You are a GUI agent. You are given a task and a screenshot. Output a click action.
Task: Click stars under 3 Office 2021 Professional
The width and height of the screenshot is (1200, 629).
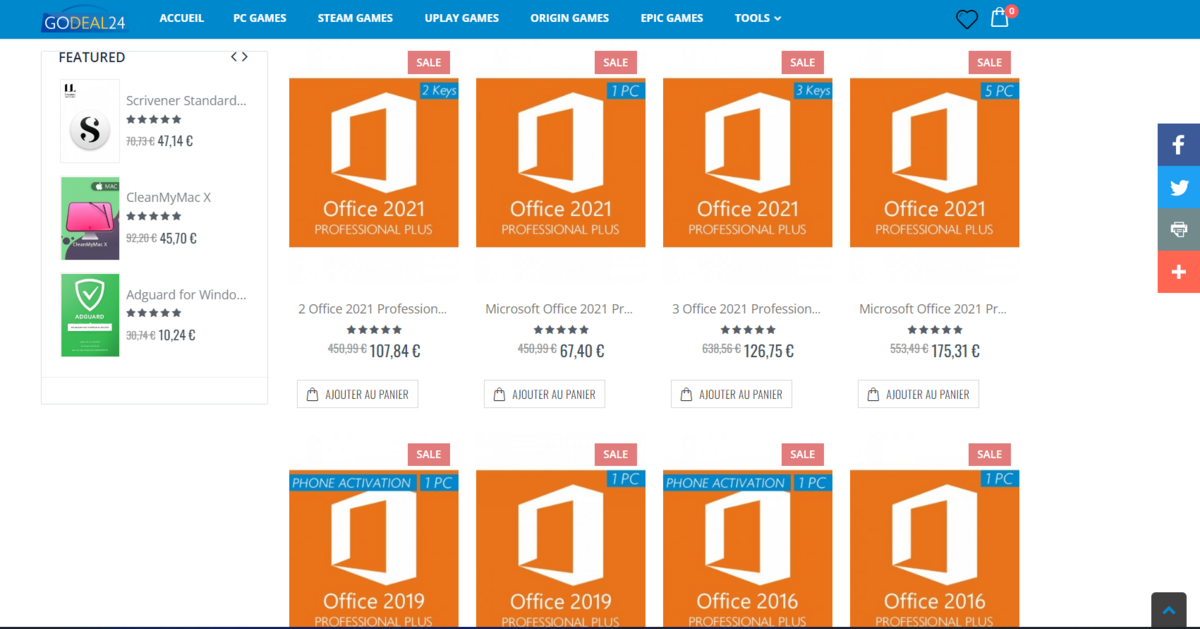748,330
